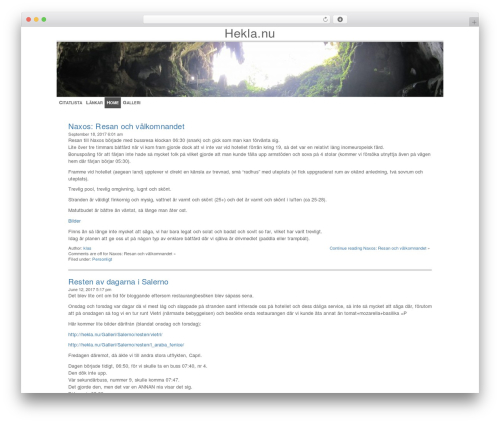
Task: Reload the page with the refresh icon
Action: point(325,20)
